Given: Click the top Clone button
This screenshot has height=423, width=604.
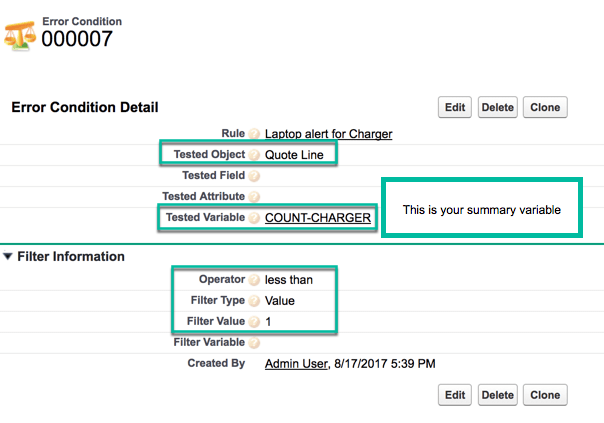Looking at the screenshot, I should coord(545,107).
